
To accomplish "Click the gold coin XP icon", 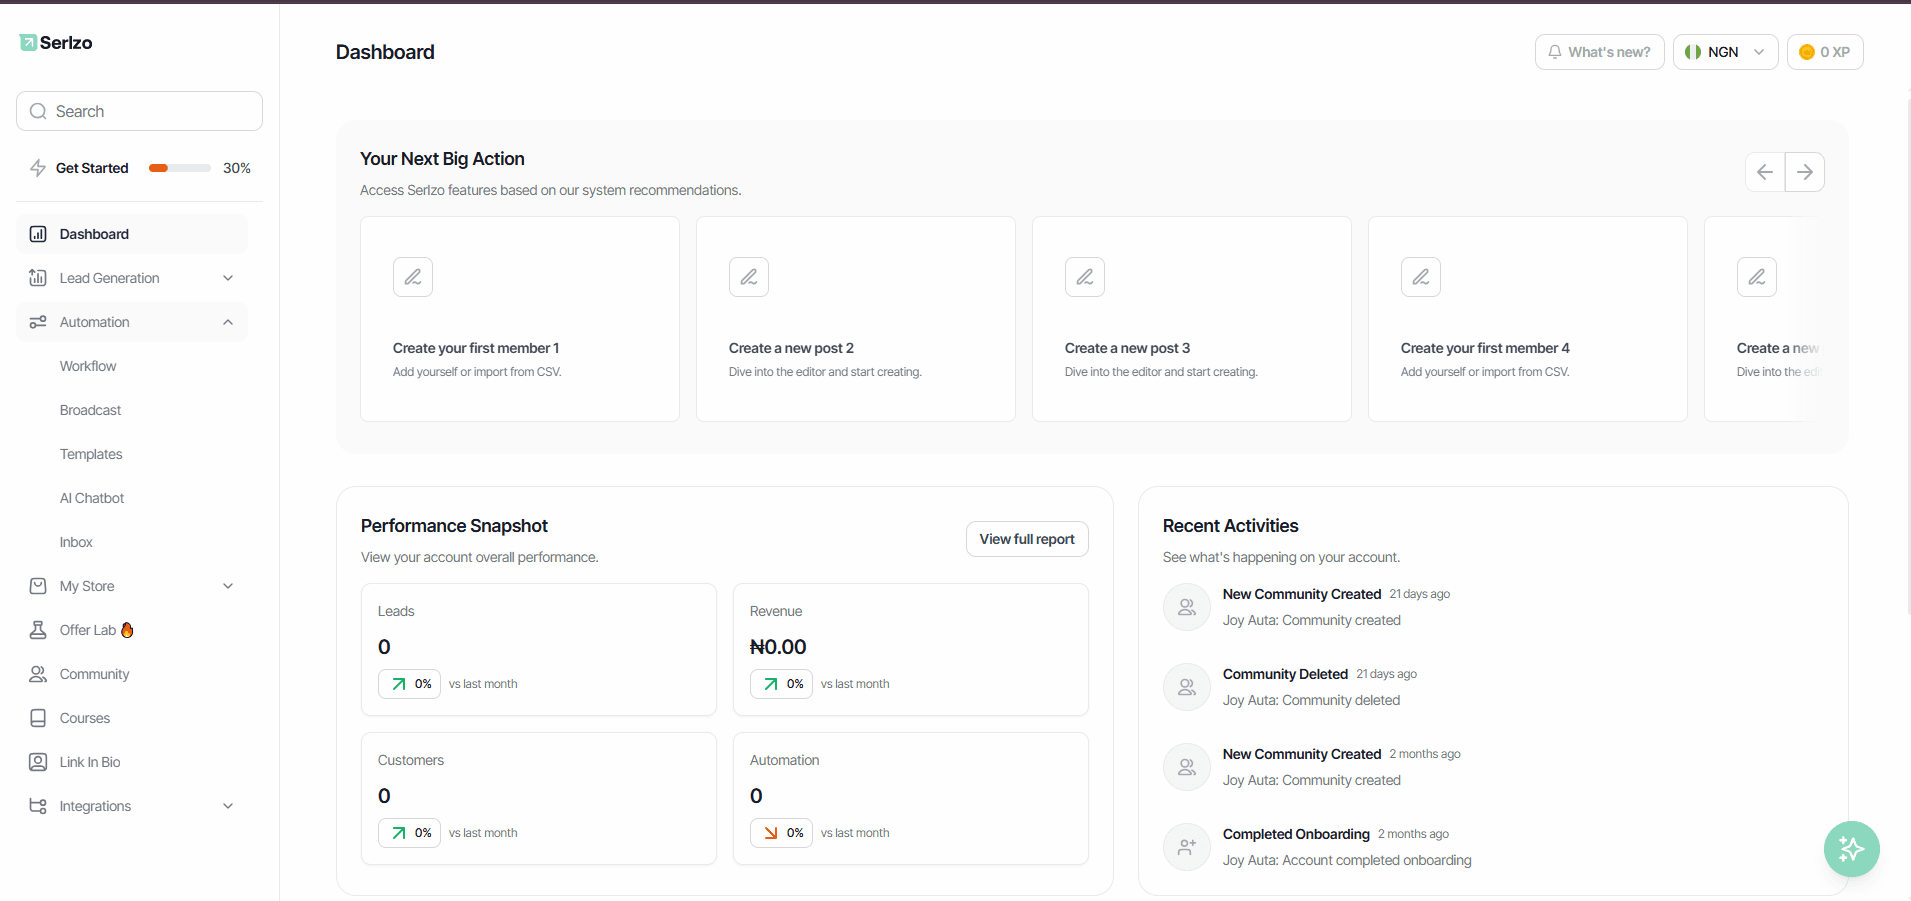I will pos(1807,52).
